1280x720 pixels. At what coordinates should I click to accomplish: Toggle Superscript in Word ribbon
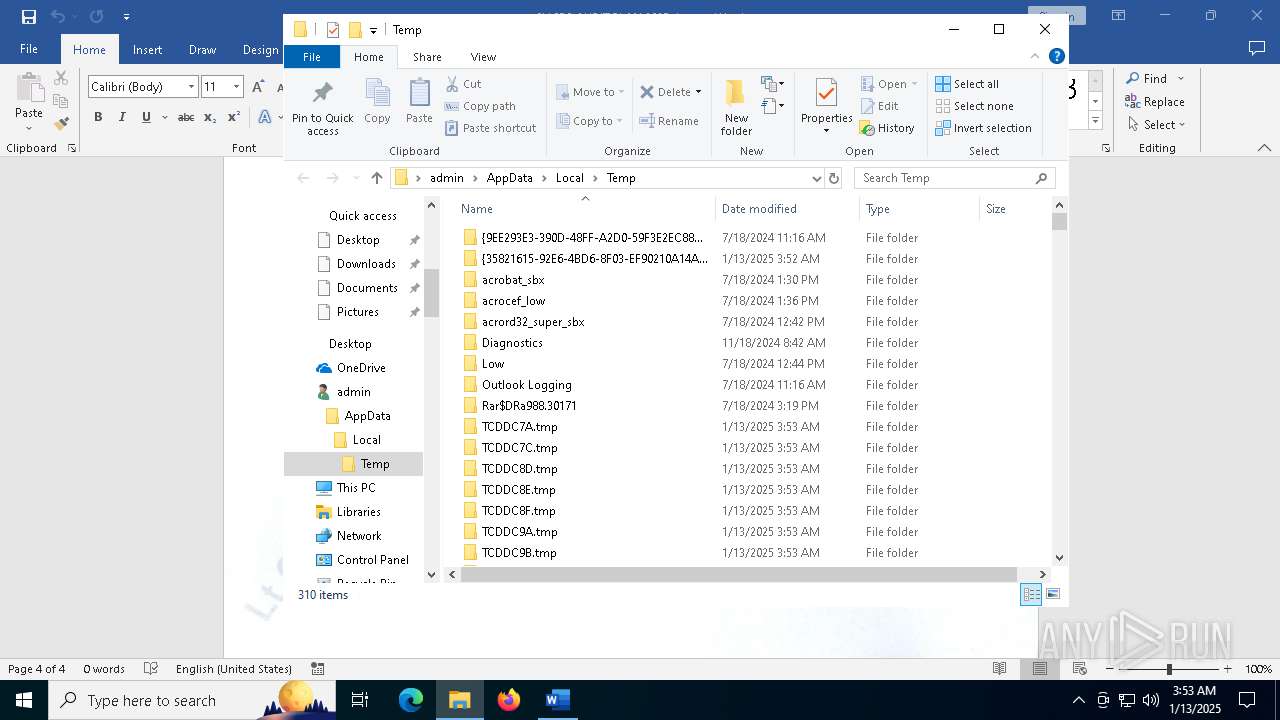click(233, 117)
